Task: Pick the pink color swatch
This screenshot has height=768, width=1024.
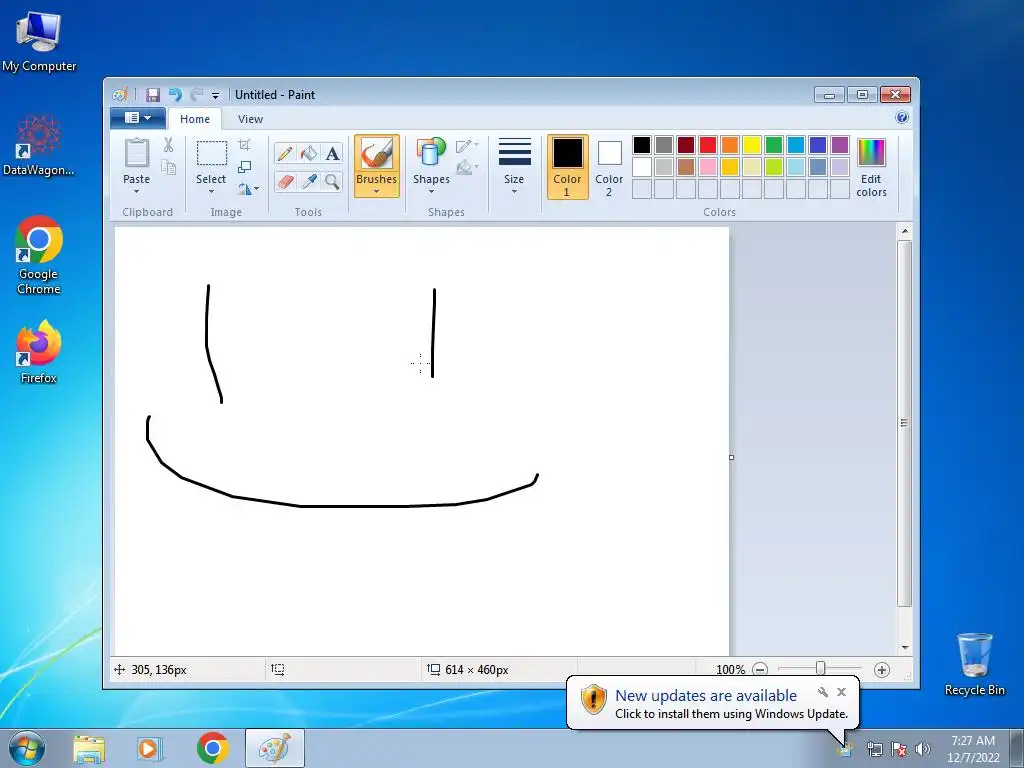Action: click(x=708, y=167)
